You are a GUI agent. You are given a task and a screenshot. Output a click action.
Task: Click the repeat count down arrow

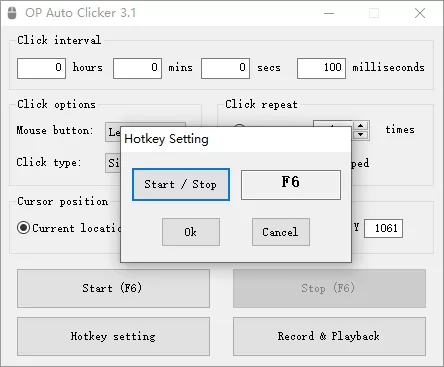[360, 135]
